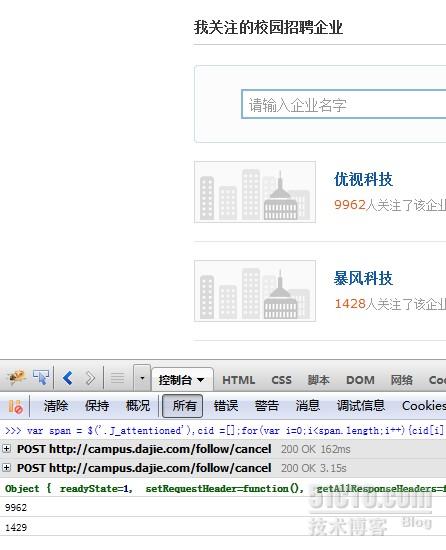Toggle the 概况 profile button
Image resolution: width=446 pixels, height=550 pixels.
click(138, 406)
